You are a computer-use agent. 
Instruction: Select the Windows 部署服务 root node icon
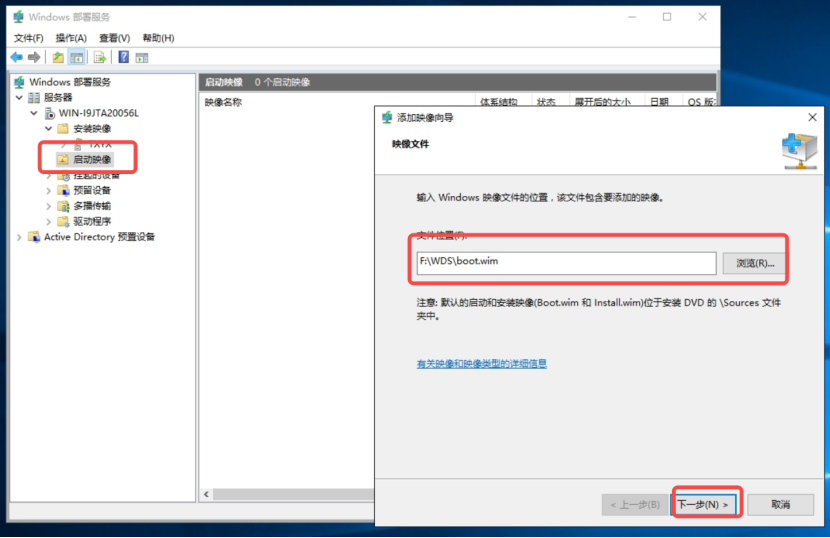click(x=20, y=82)
